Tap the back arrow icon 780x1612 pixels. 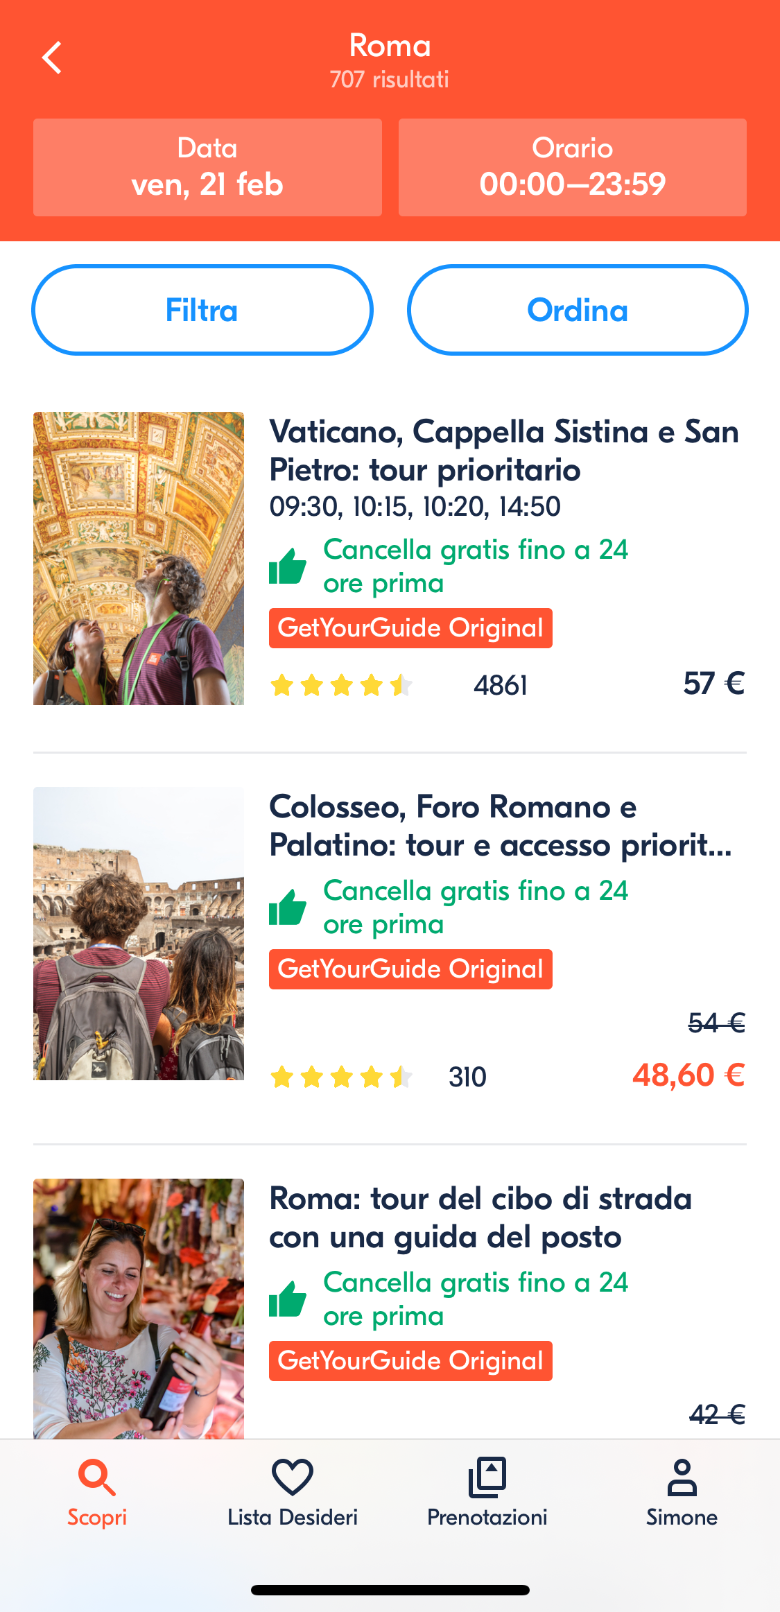pos(52,58)
